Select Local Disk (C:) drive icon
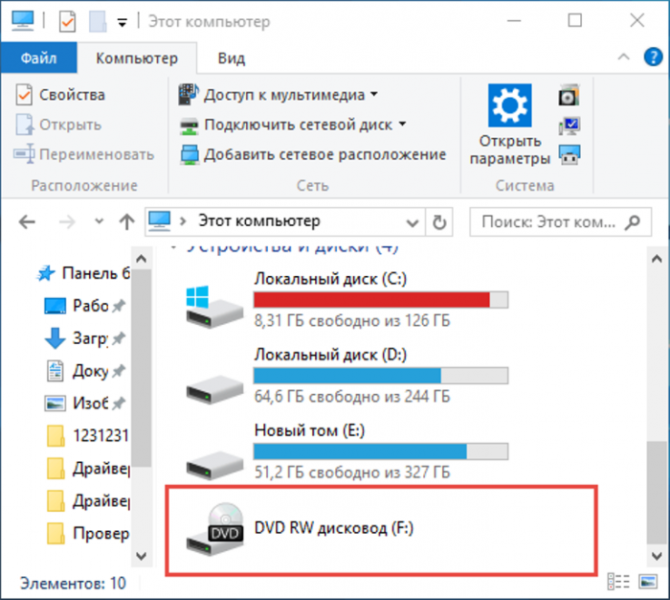670x600 pixels. (x=215, y=306)
